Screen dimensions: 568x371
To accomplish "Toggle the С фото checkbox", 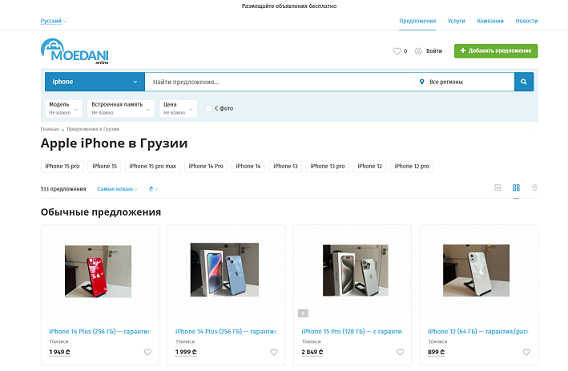I will [x=209, y=108].
